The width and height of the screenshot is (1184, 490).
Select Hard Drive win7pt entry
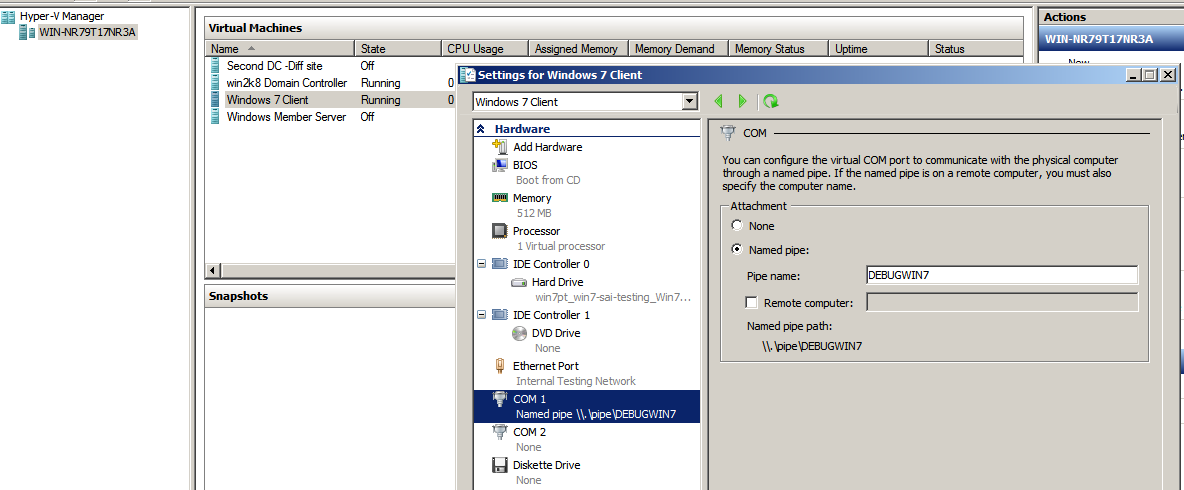(x=586, y=289)
